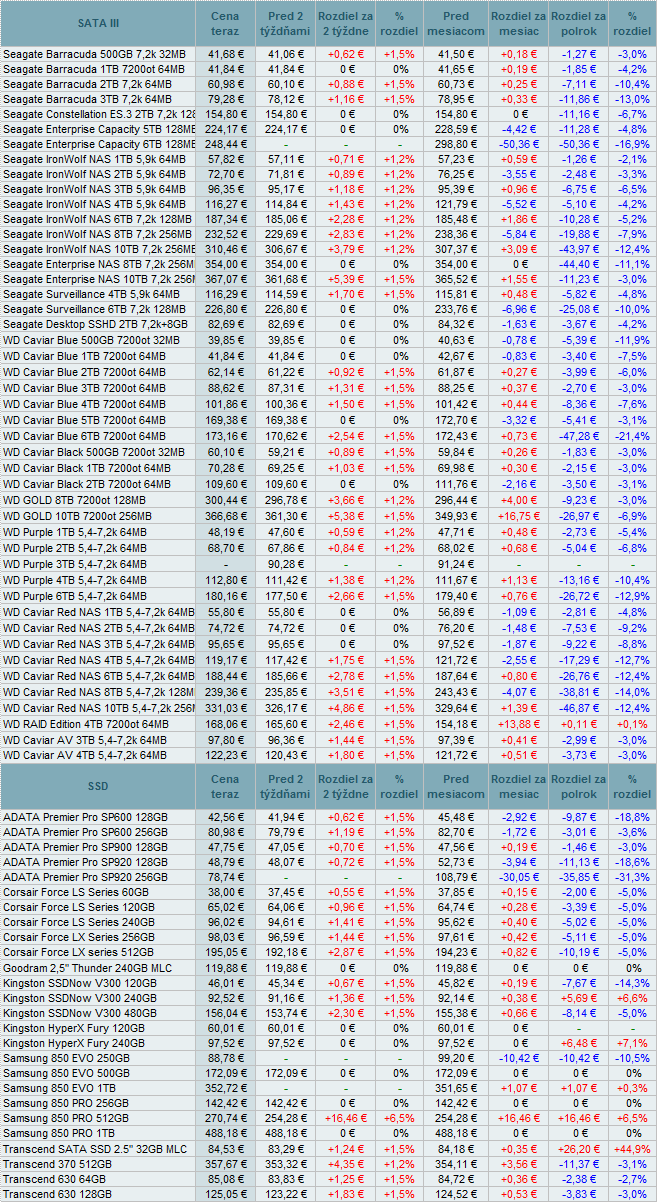Click +16,75 € monthly change for WD GOLD 10TB

coord(518,515)
